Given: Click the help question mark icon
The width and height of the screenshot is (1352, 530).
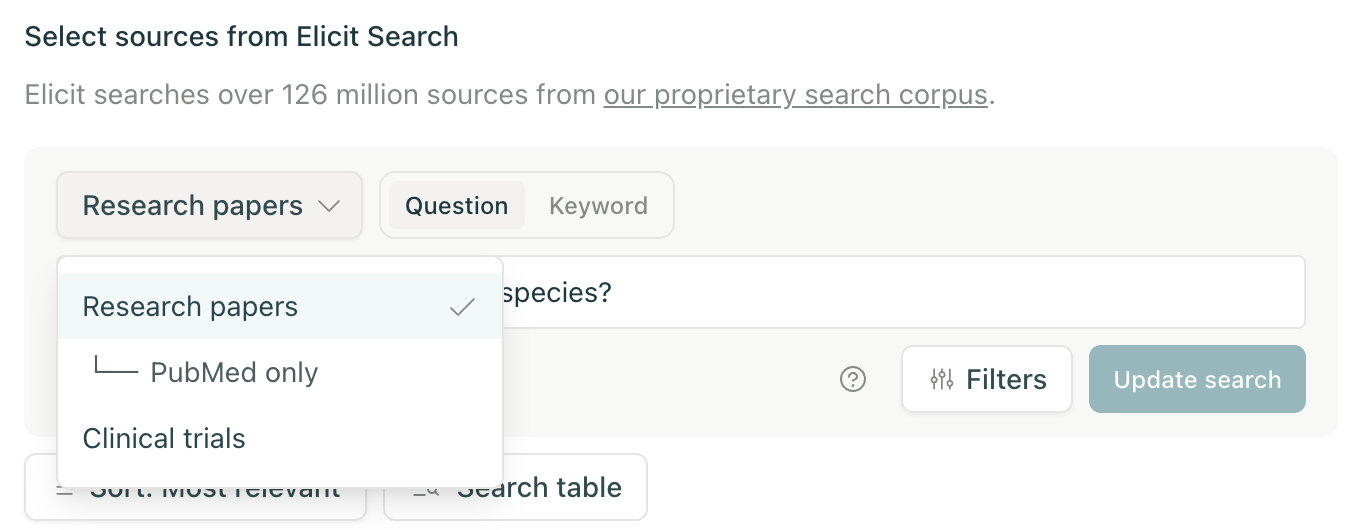Looking at the screenshot, I should pos(853,380).
